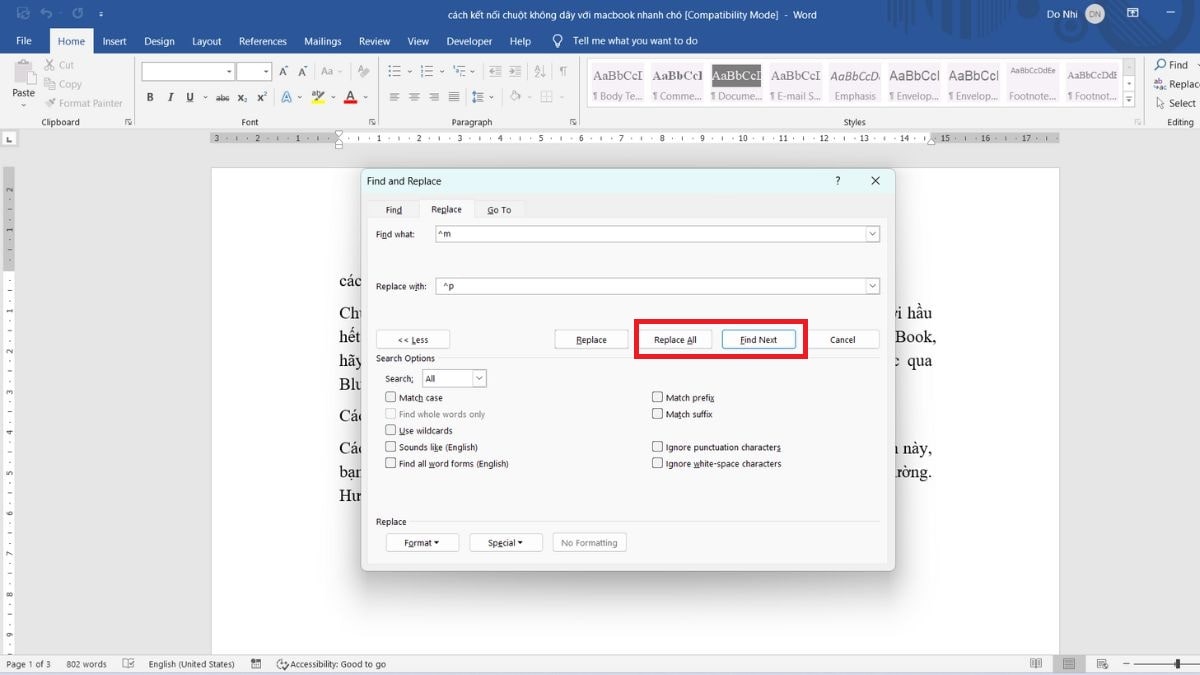Enable Use wildcards checkbox

391,430
